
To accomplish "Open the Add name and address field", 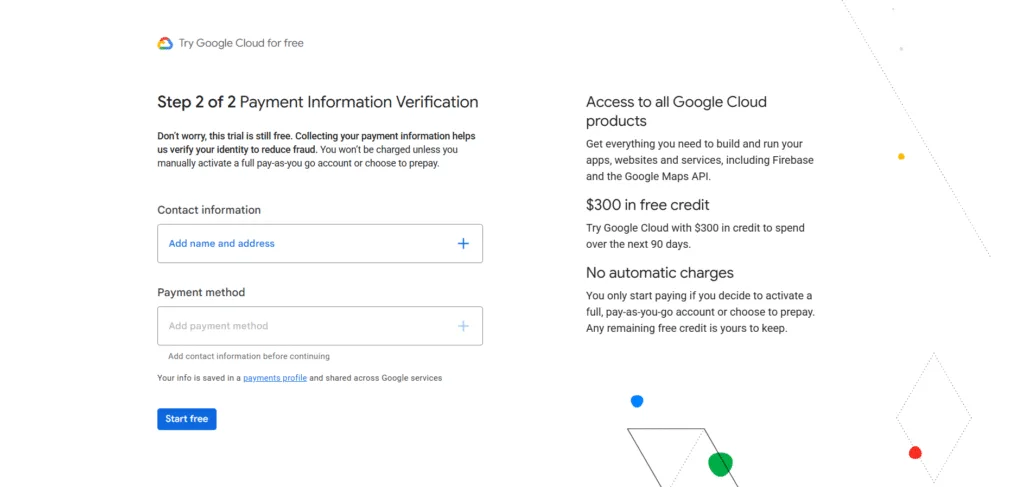I will (320, 244).
